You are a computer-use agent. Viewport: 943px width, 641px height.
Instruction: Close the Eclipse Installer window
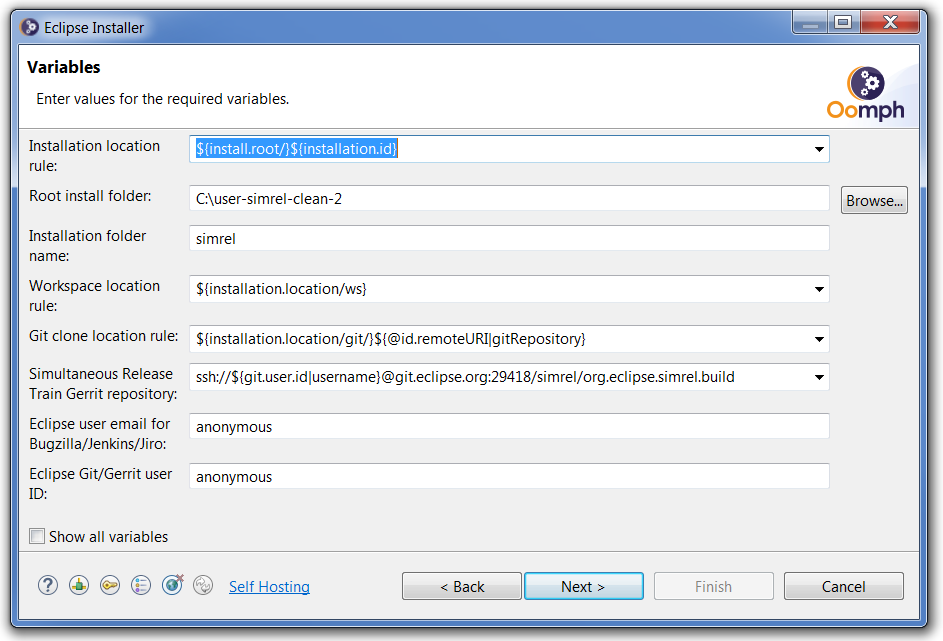[x=890, y=23]
